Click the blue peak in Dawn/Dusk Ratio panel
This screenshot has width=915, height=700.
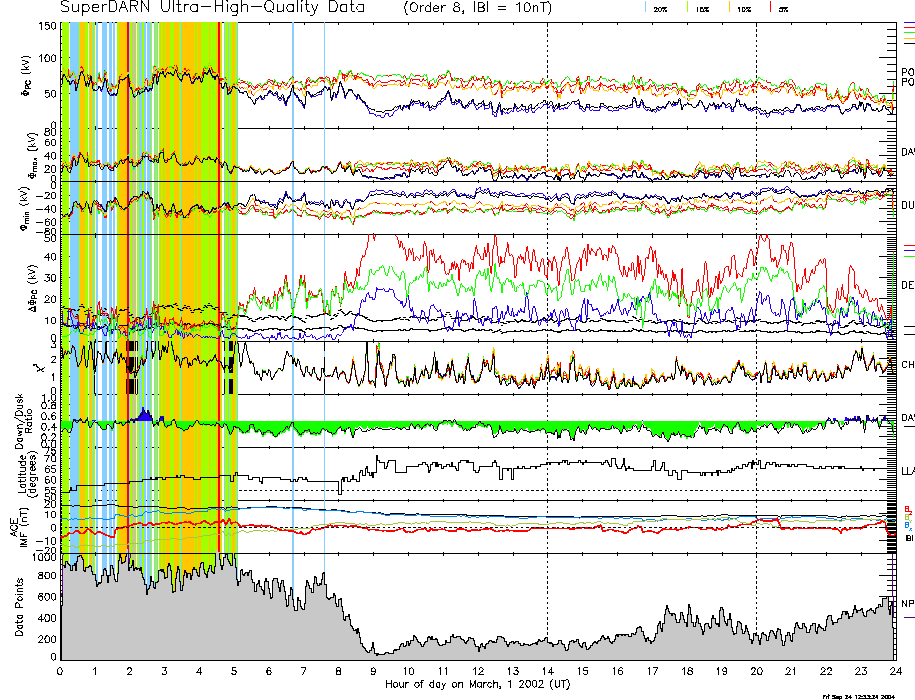click(145, 414)
